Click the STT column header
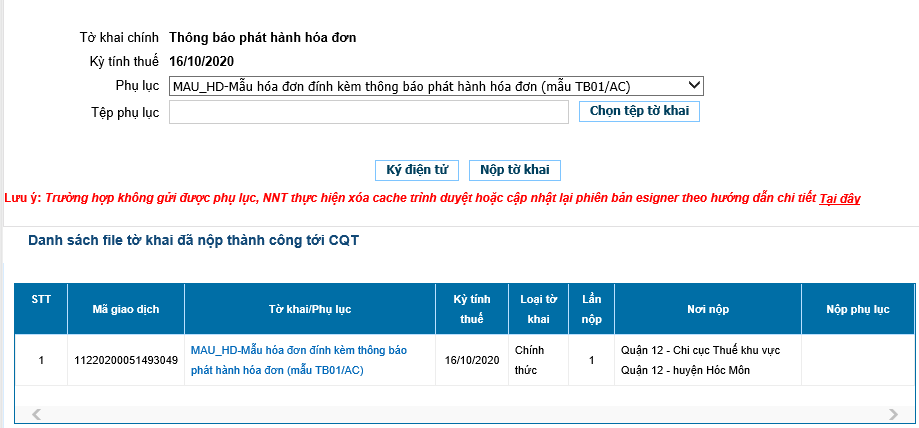This screenshot has width=919, height=428. (40, 299)
